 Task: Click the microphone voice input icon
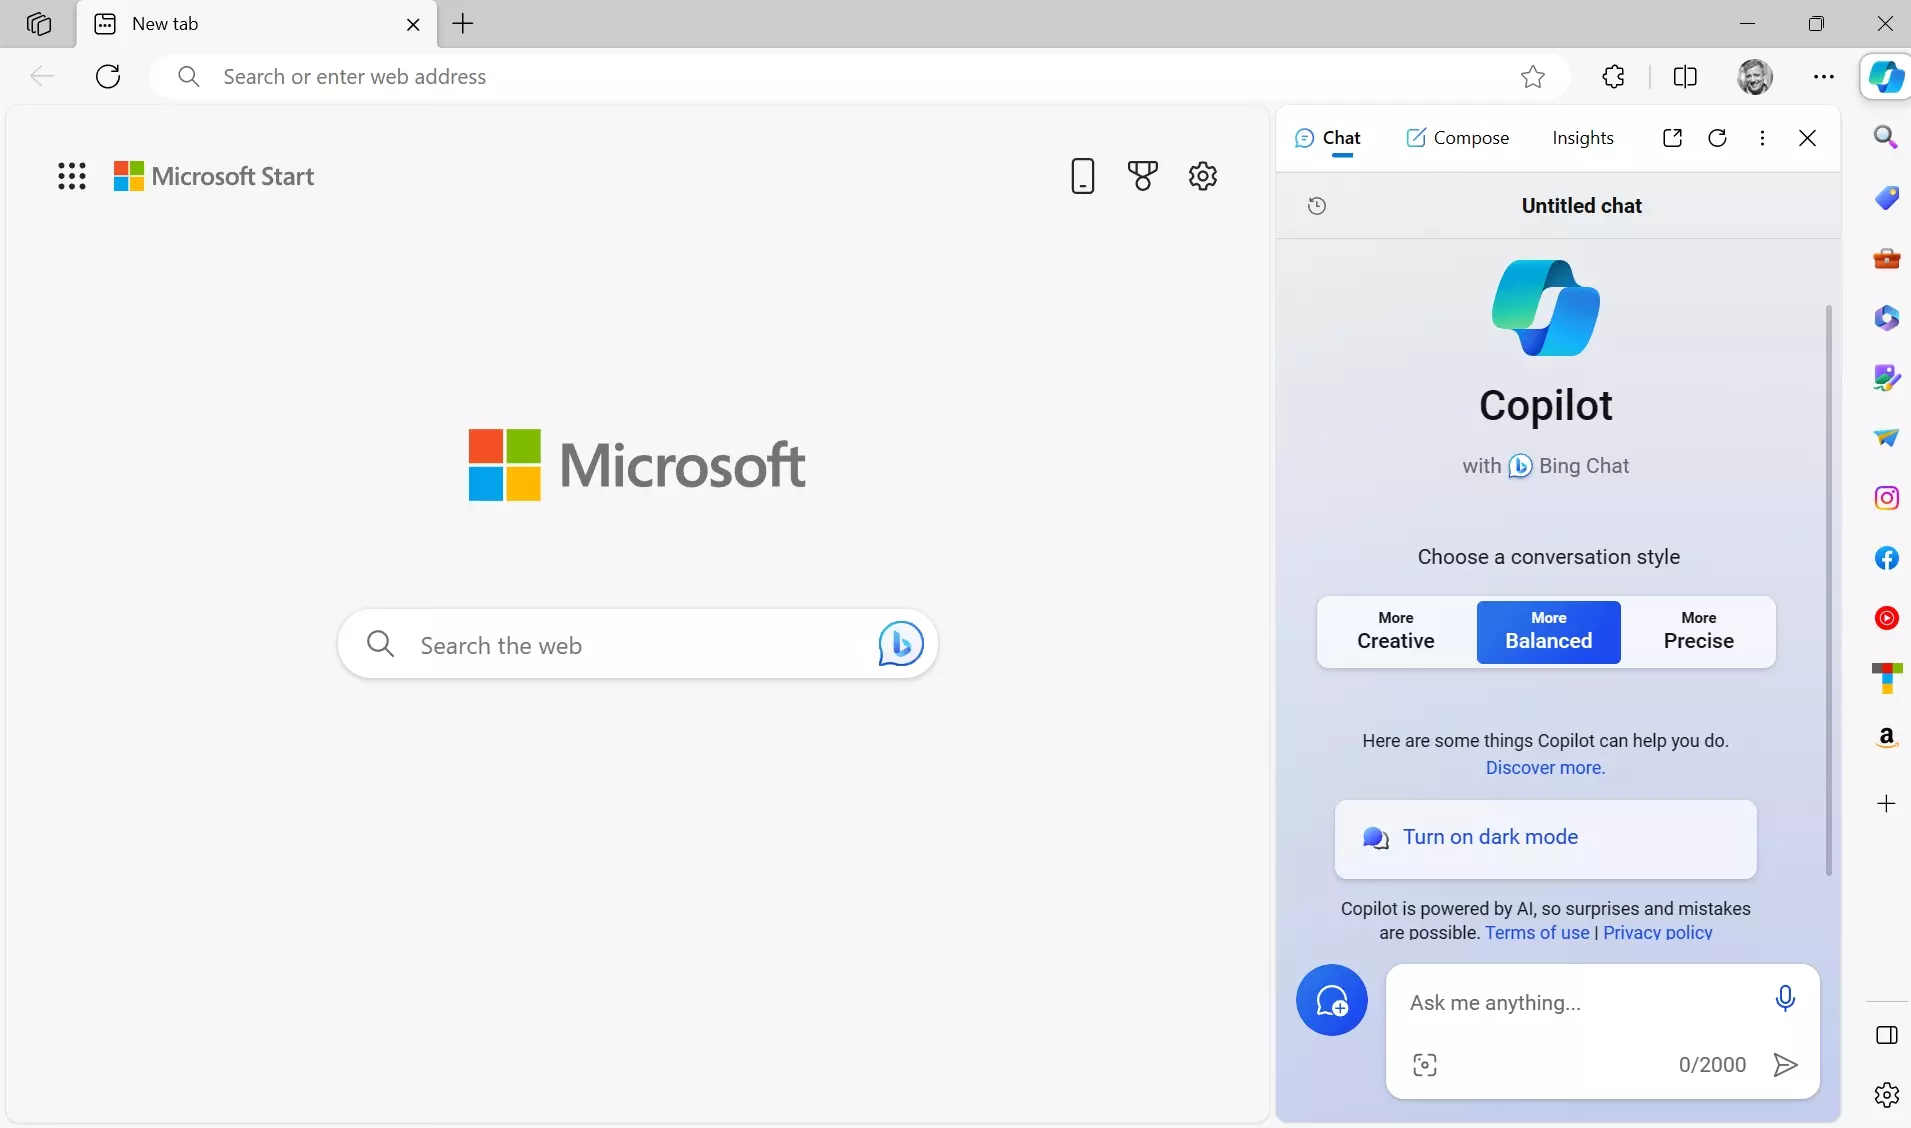click(1785, 998)
